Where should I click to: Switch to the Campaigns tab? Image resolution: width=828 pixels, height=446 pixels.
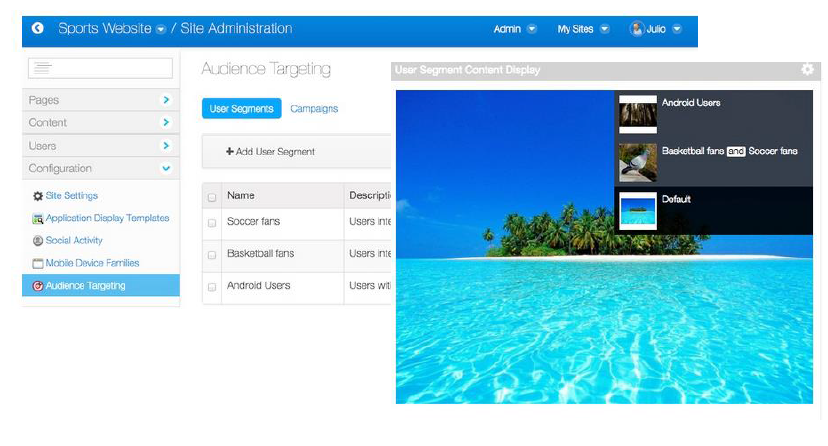[x=314, y=109]
